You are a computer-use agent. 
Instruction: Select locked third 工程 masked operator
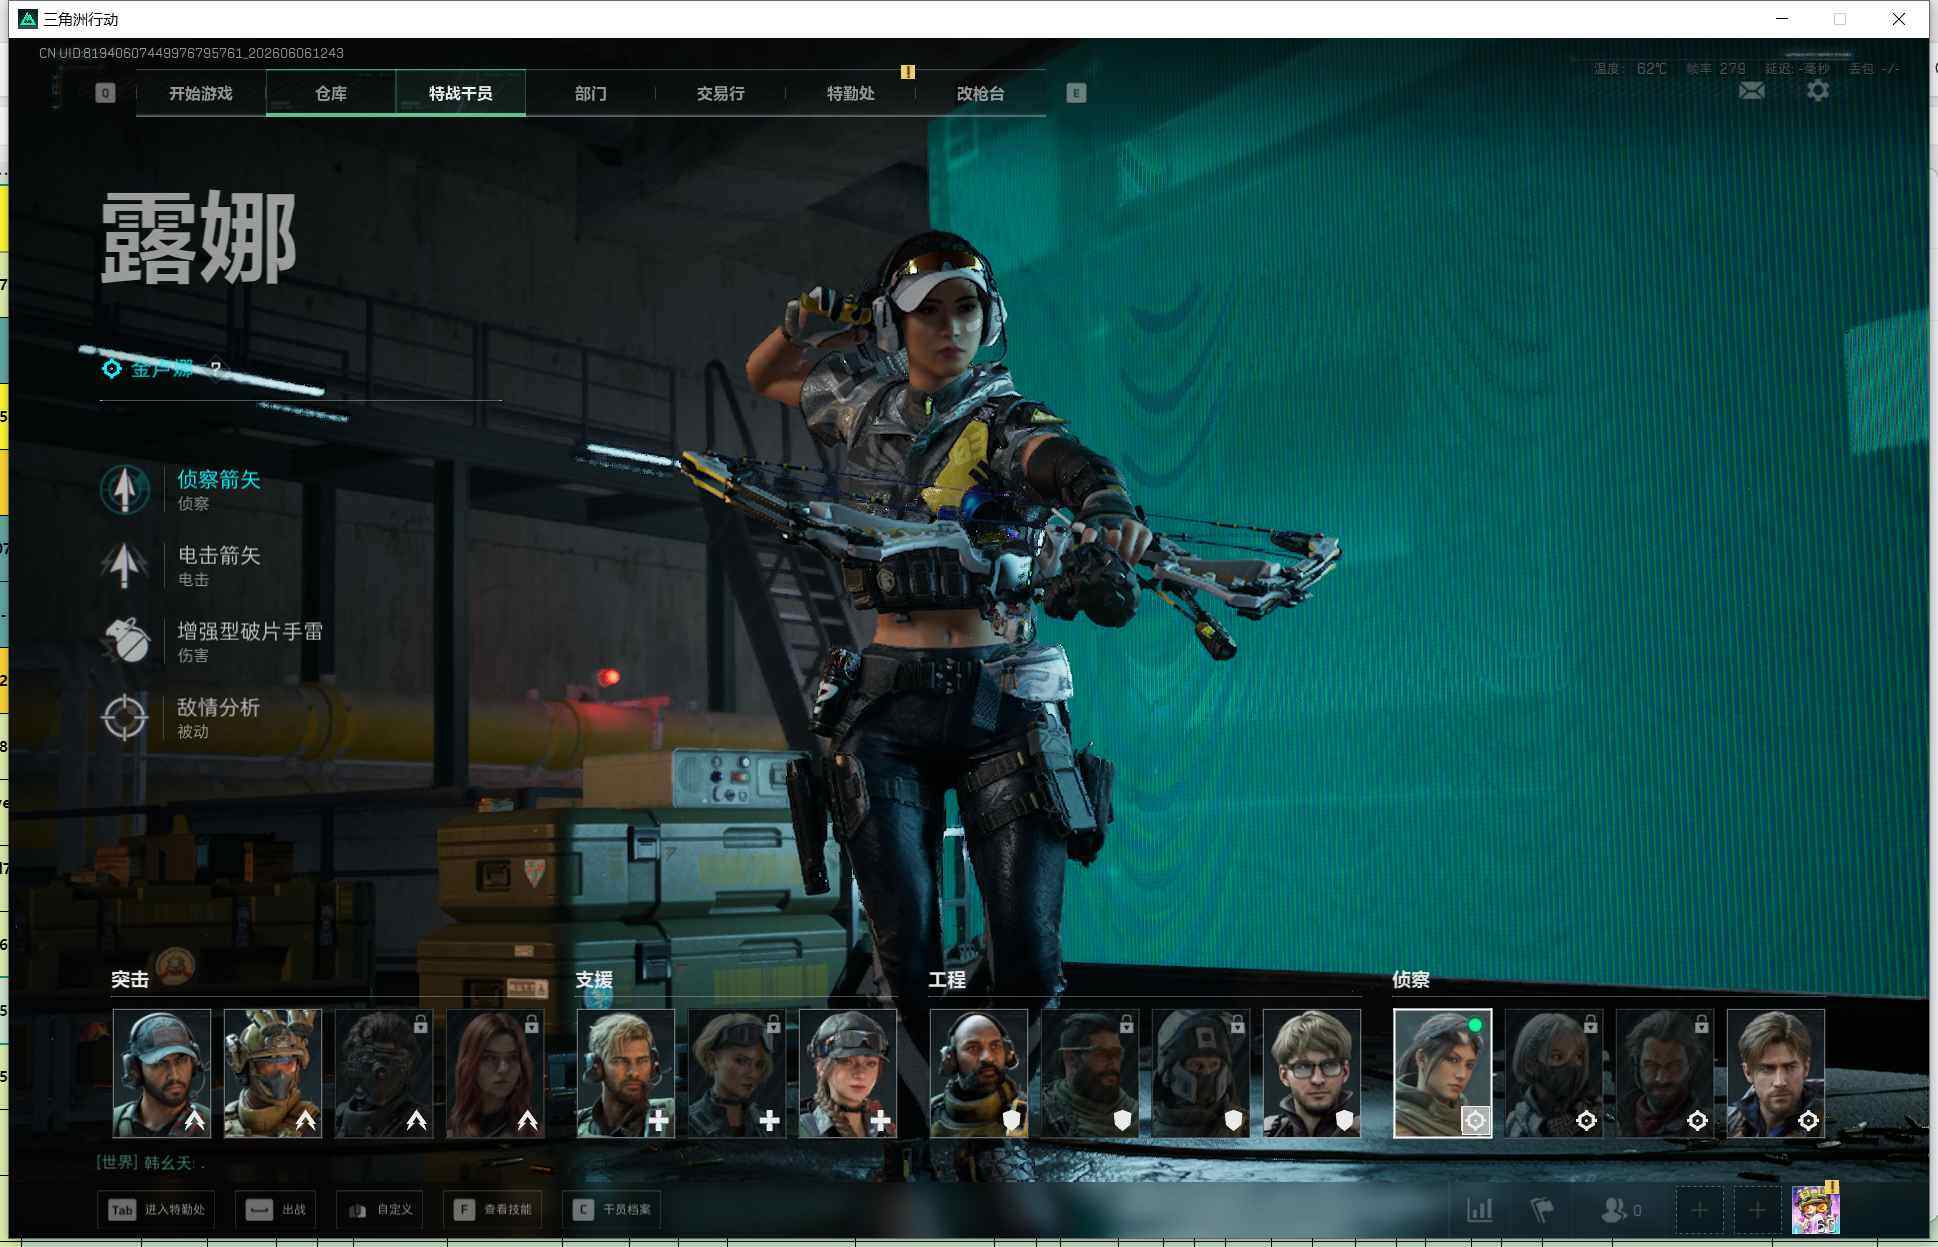1201,1073
